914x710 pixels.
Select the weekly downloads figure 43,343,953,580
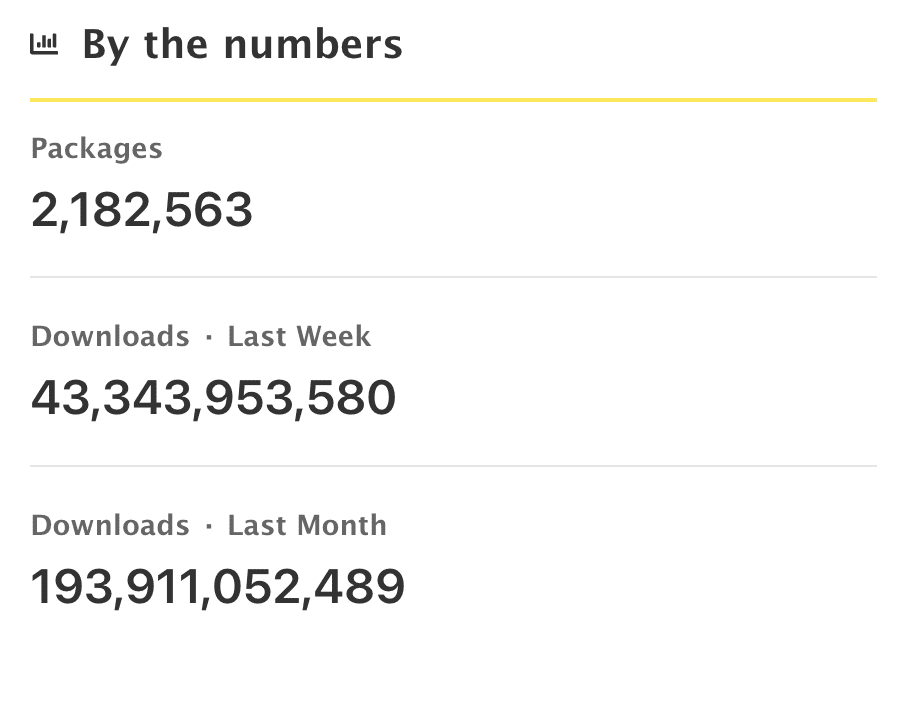point(213,399)
